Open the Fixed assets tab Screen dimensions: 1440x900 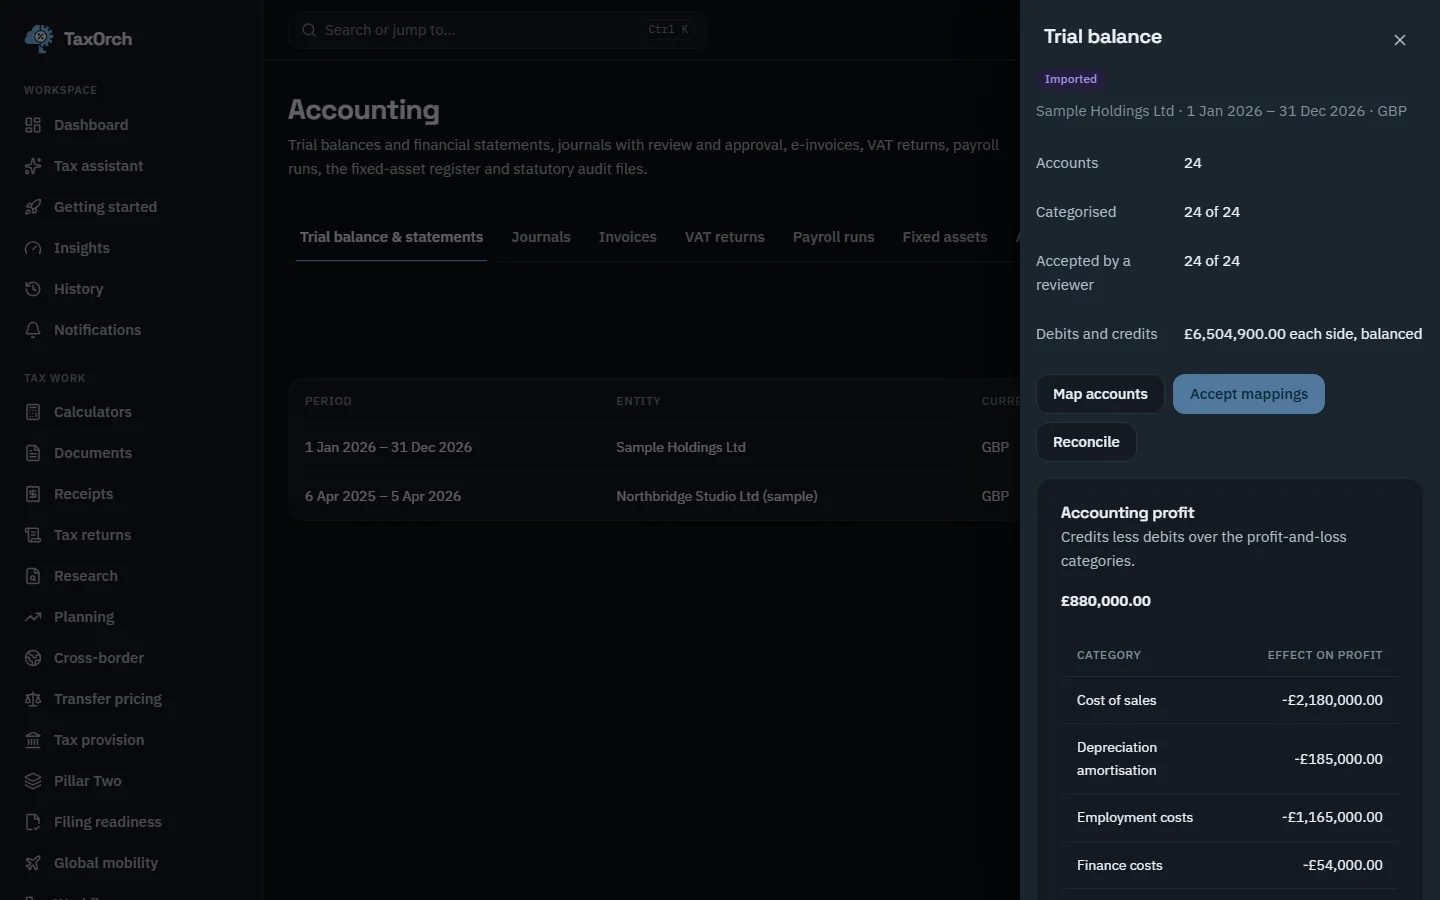pyautogui.click(x=945, y=237)
